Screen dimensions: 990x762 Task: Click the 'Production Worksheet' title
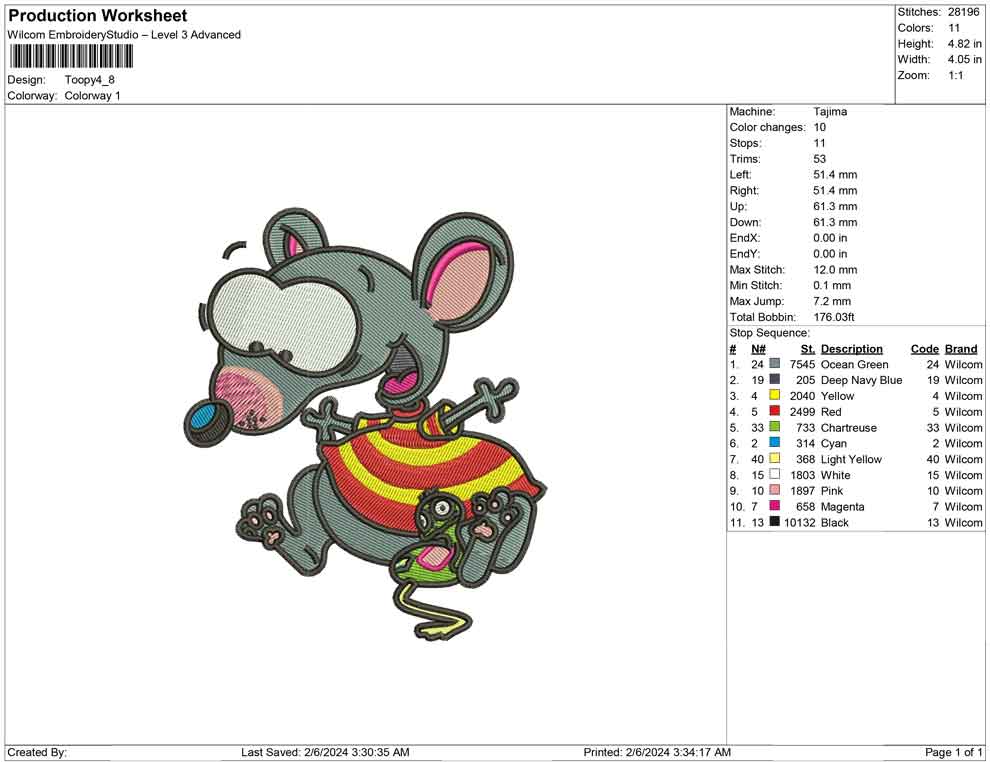(98, 16)
